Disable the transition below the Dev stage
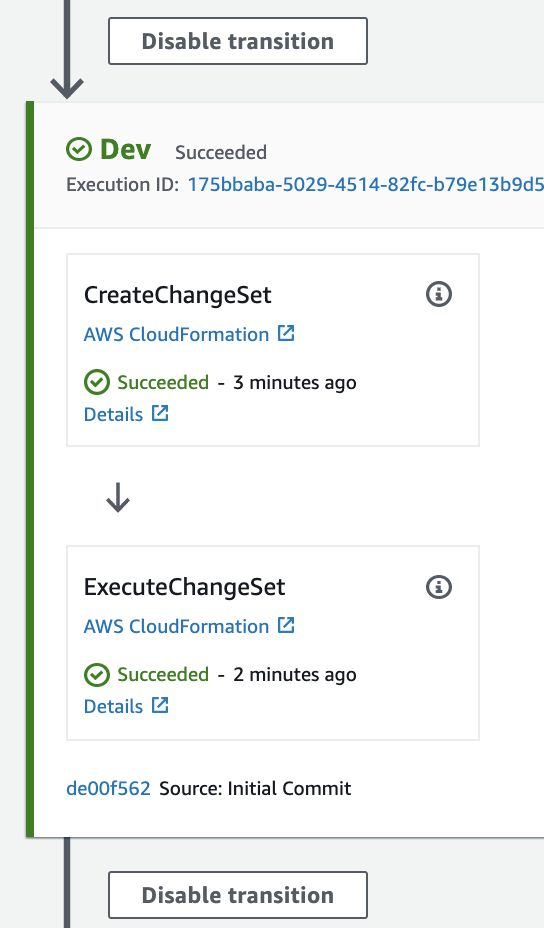Image resolution: width=544 pixels, height=928 pixels. pyautogui.click(x=238, y=895)
